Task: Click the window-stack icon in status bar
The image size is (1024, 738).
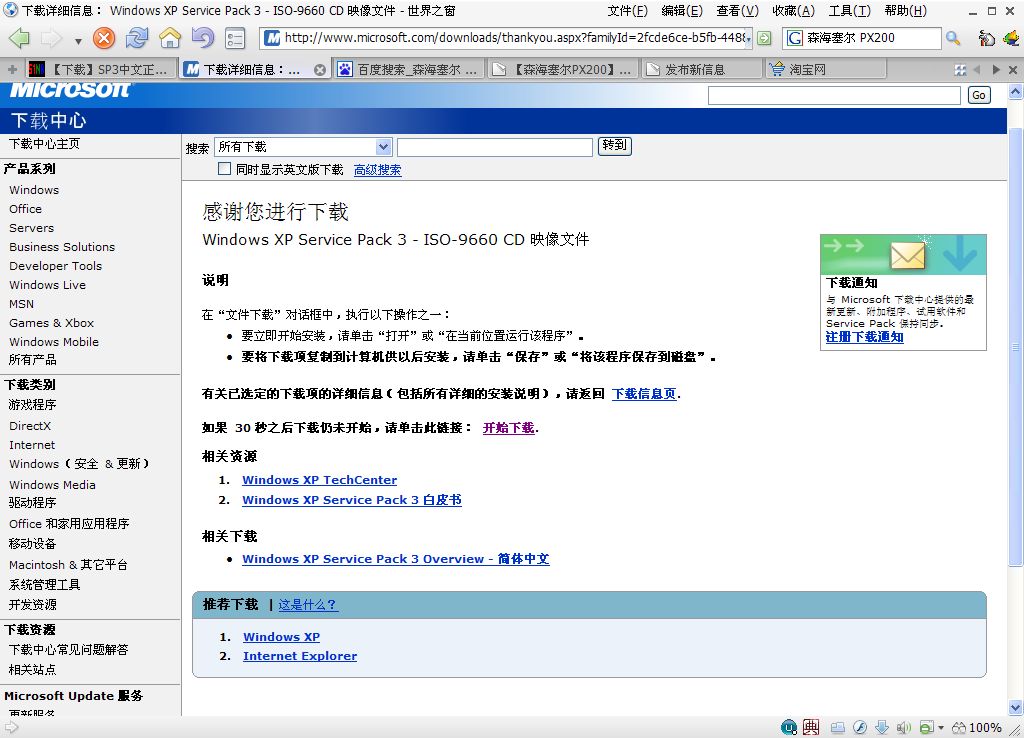Action: [838, 727]
